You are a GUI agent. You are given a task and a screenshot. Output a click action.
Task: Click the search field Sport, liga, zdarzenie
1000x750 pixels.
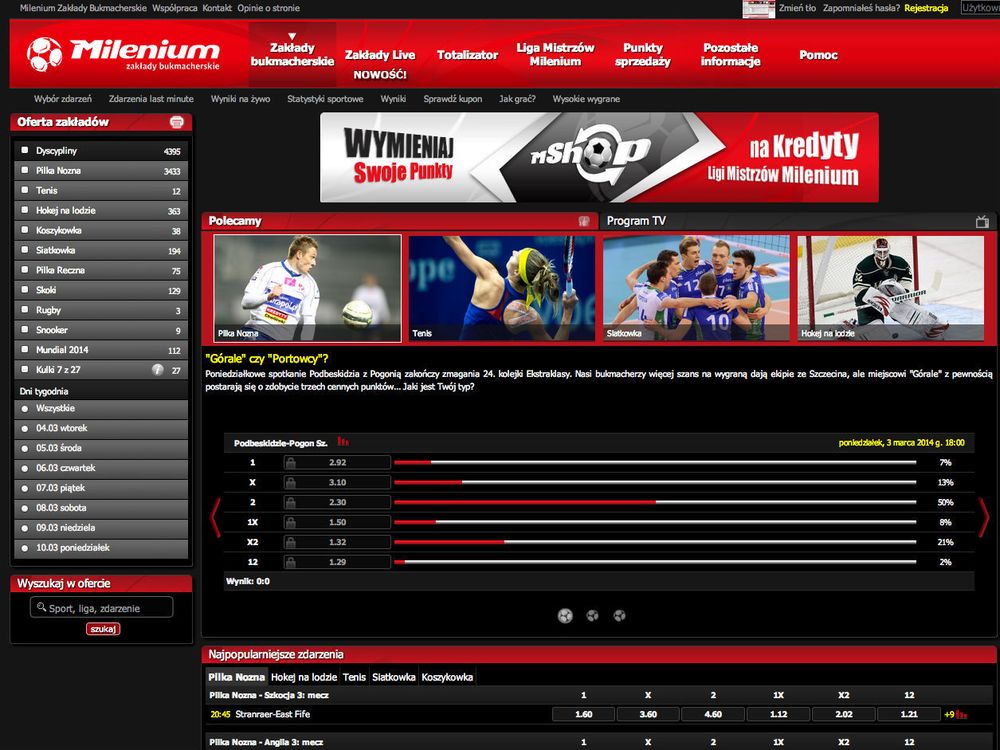[x=101, y=607]
